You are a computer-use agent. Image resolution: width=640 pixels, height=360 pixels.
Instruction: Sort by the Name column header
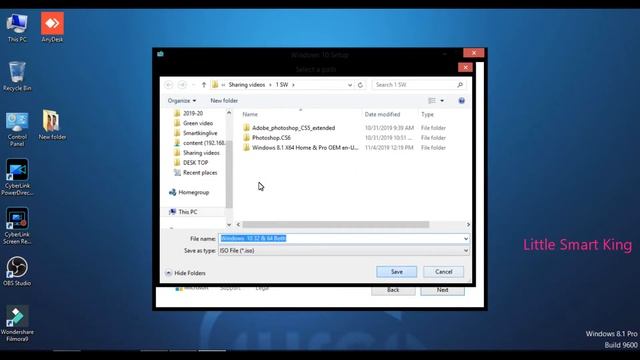pyautogui.click(x=250, y=115)
